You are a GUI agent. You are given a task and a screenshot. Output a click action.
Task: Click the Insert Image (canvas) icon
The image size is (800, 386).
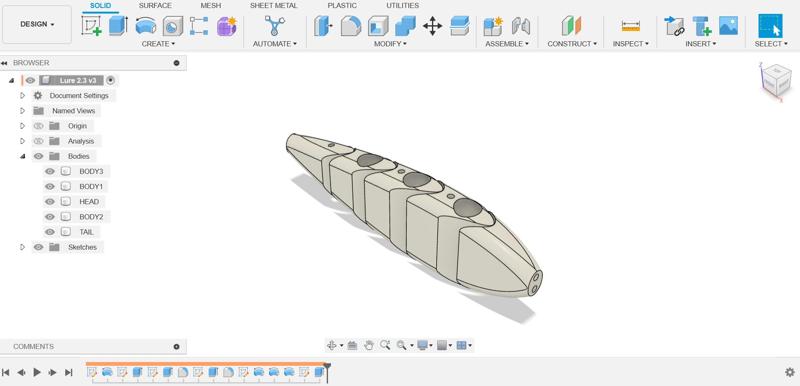point(728,25)
